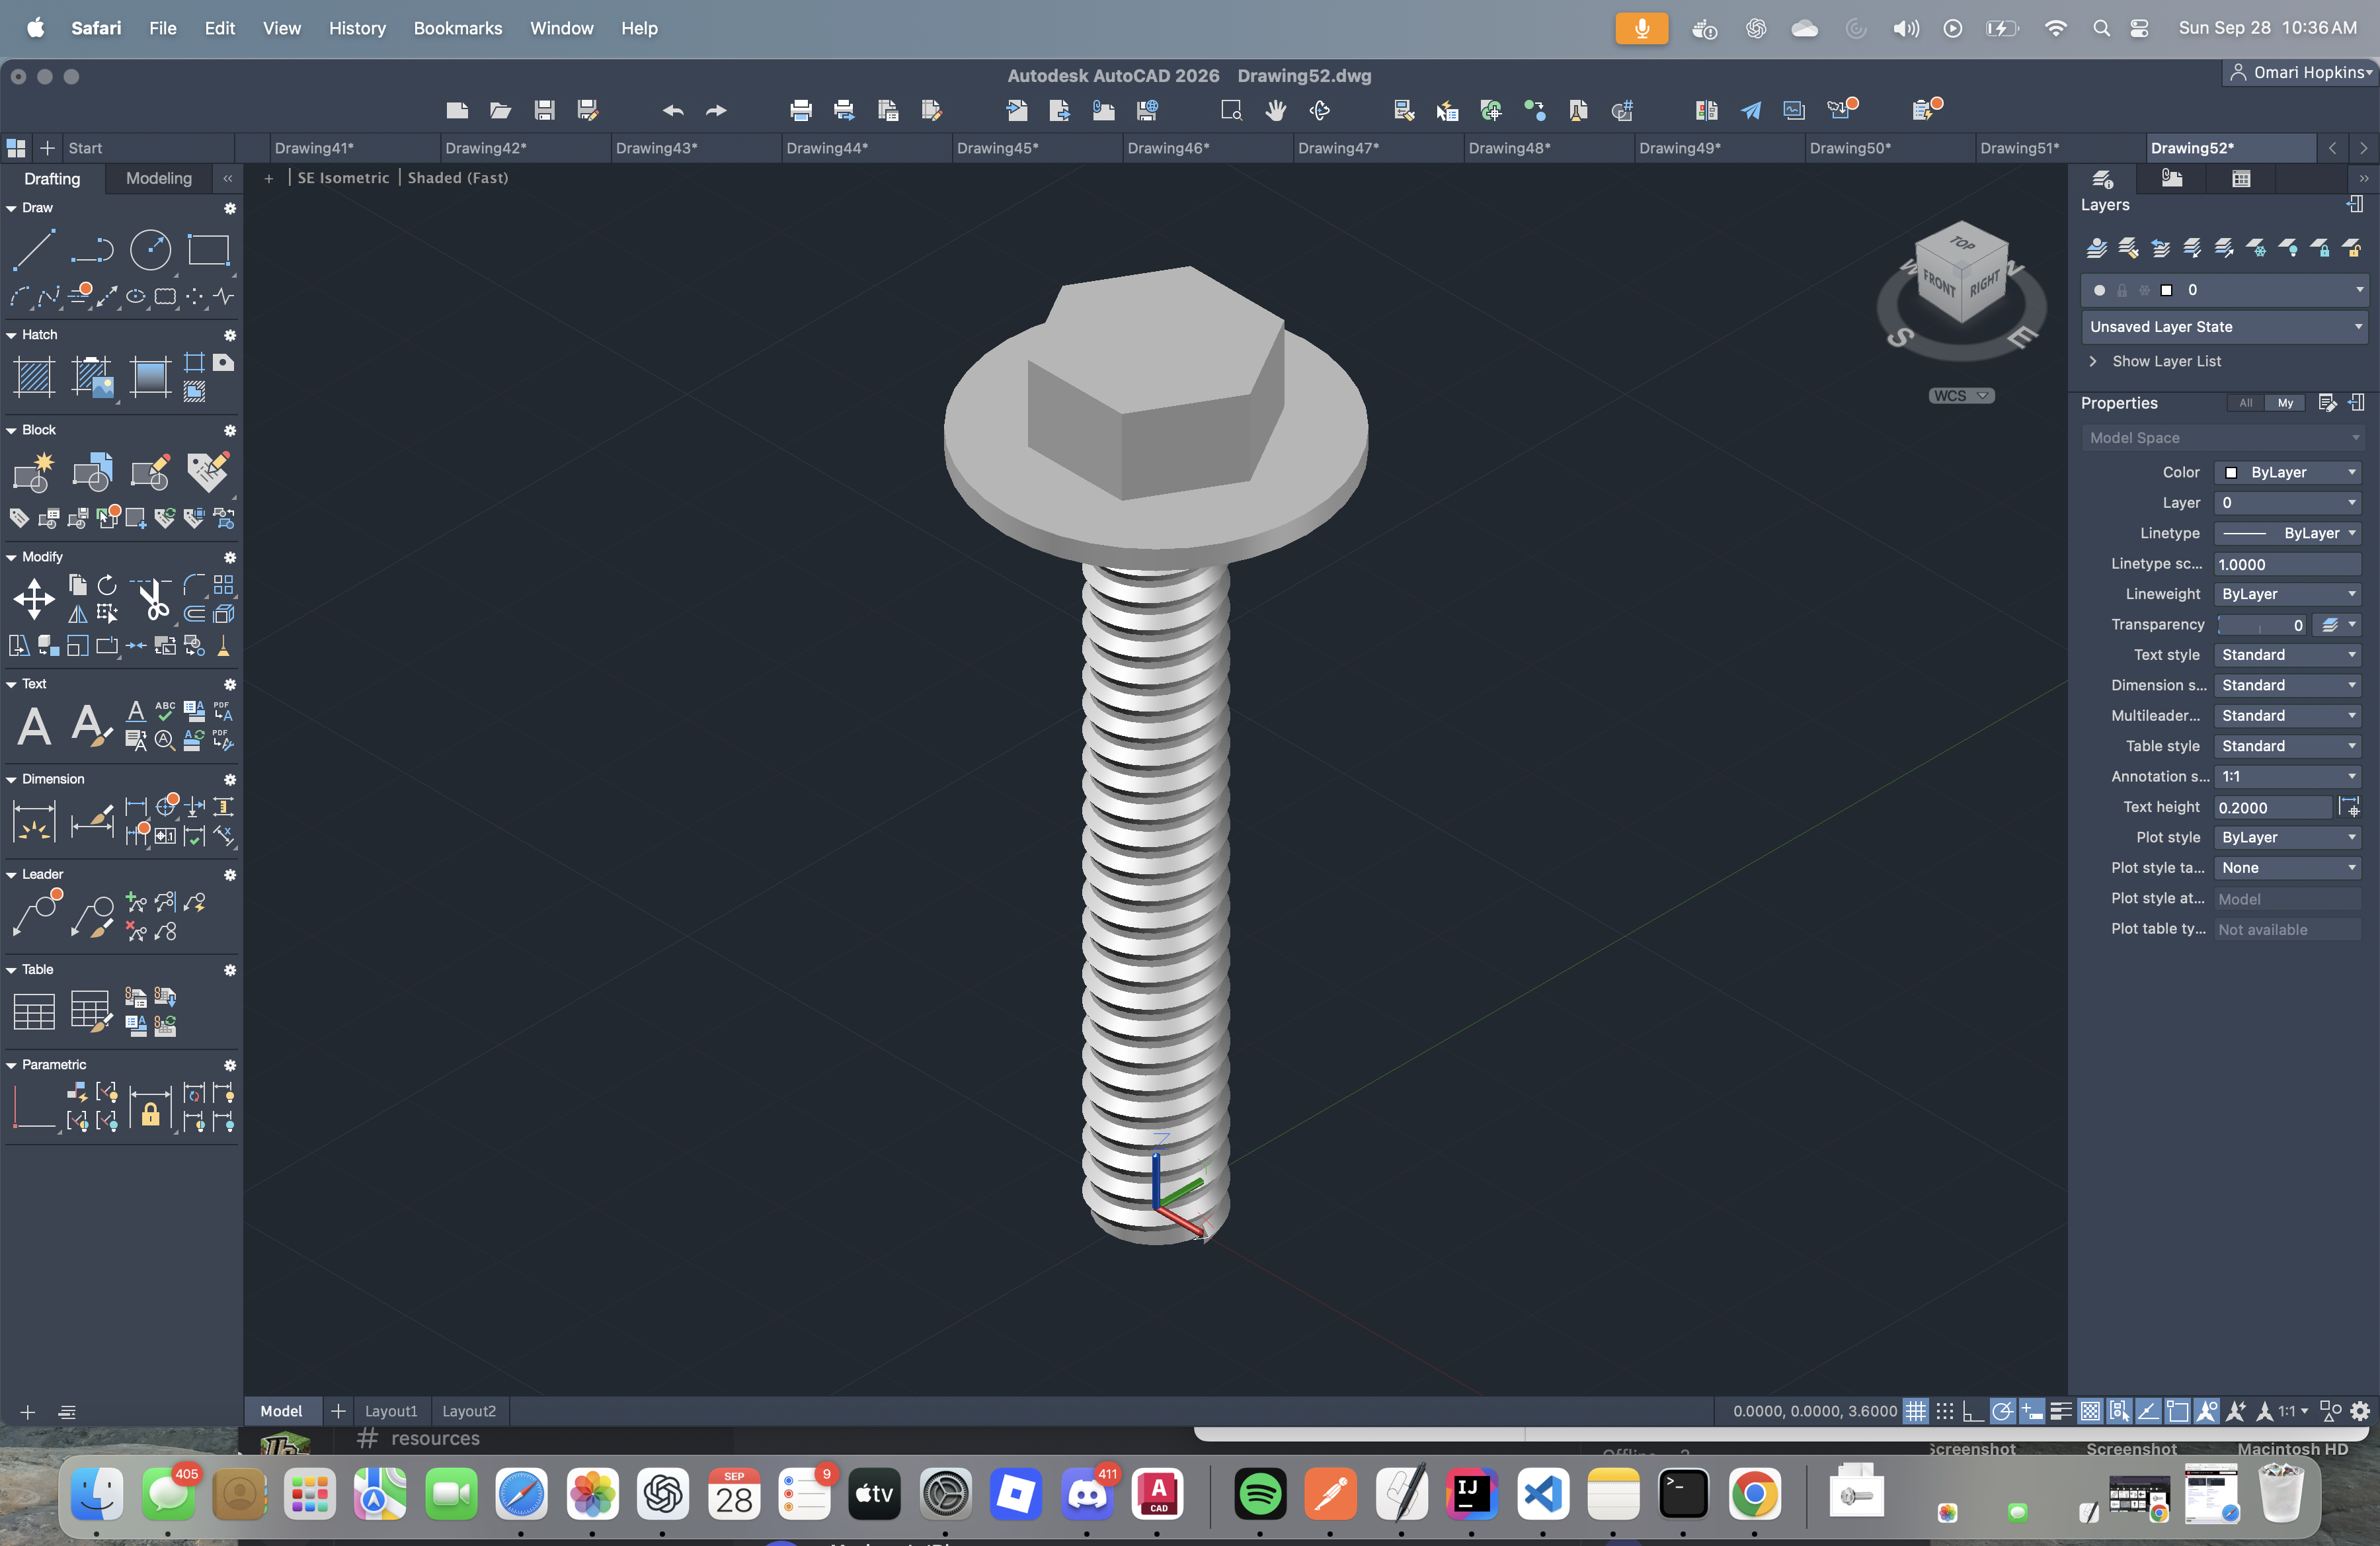This screenshot has height=1546, width=2380.
Task: Toggle snap mode dots in status bar
Action: (x=1944, y=1411)
